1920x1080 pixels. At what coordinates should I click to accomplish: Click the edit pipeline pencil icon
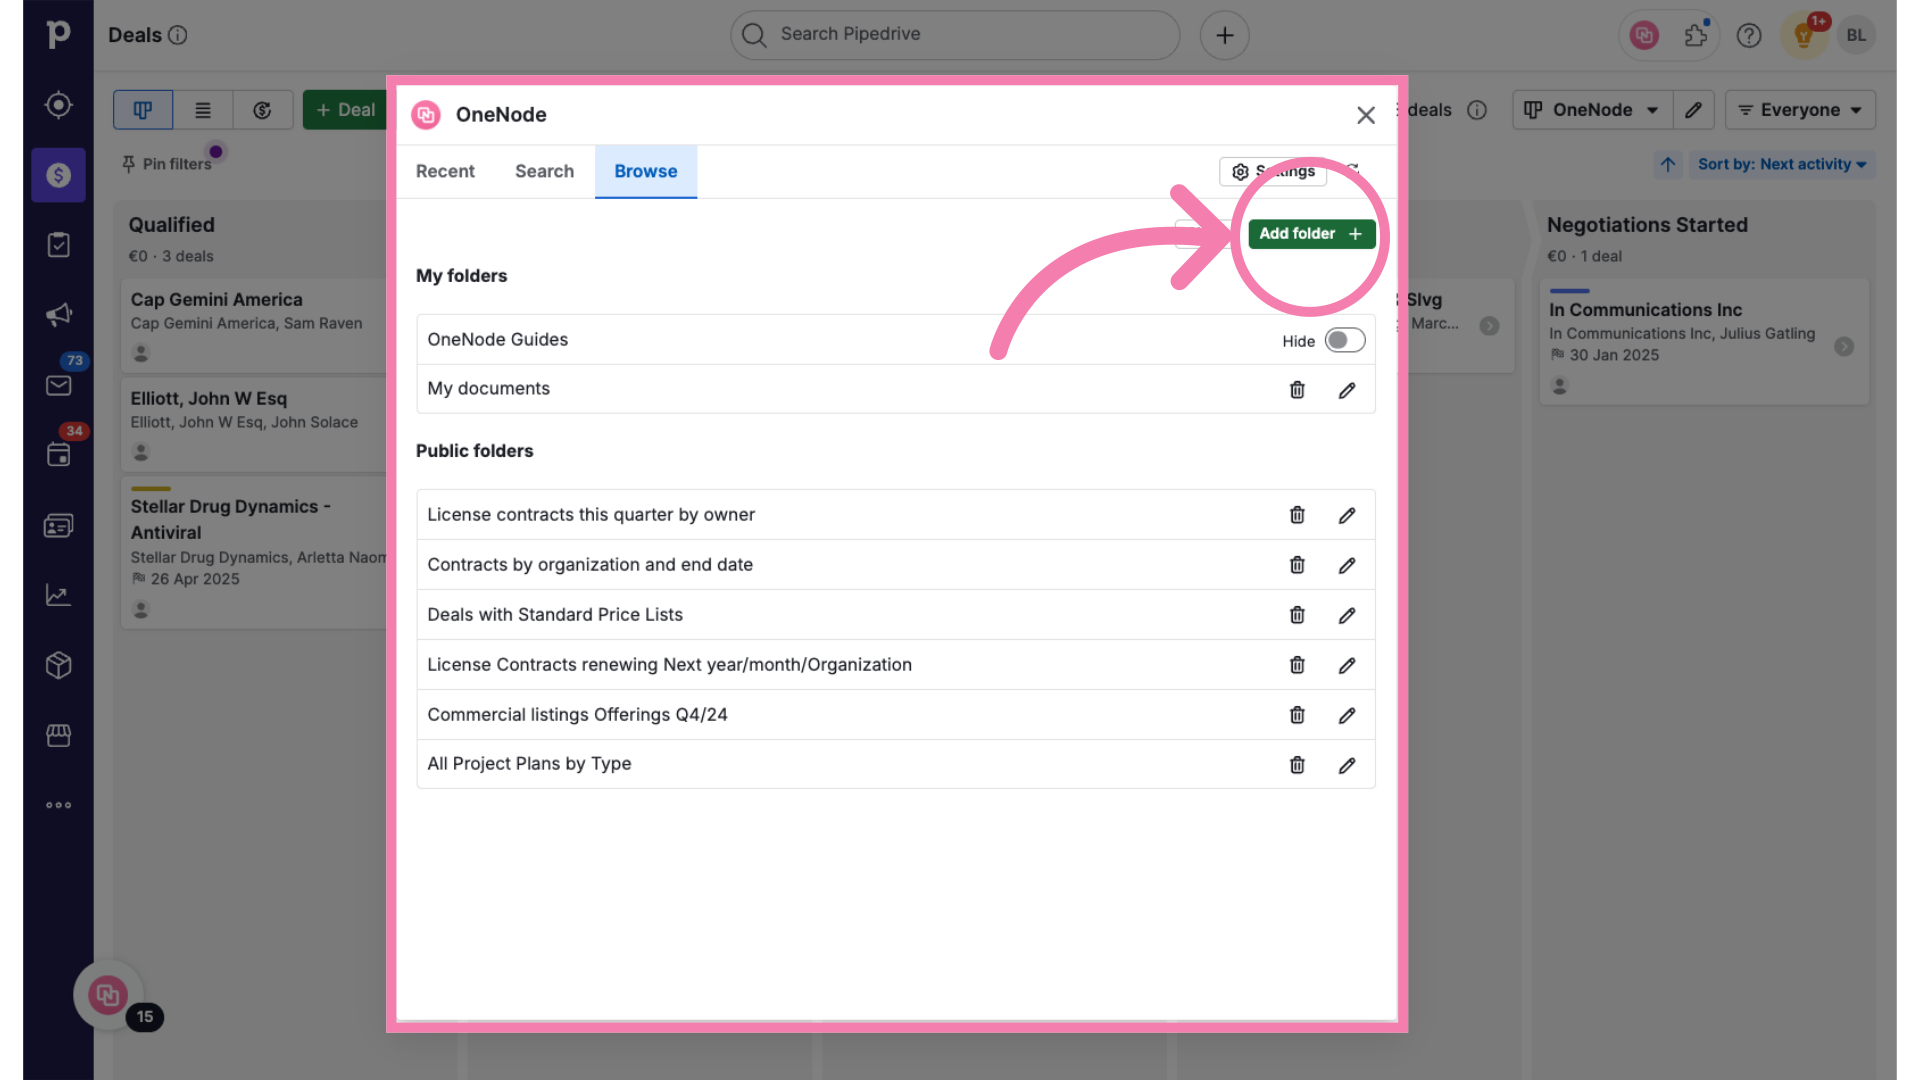1693,110
